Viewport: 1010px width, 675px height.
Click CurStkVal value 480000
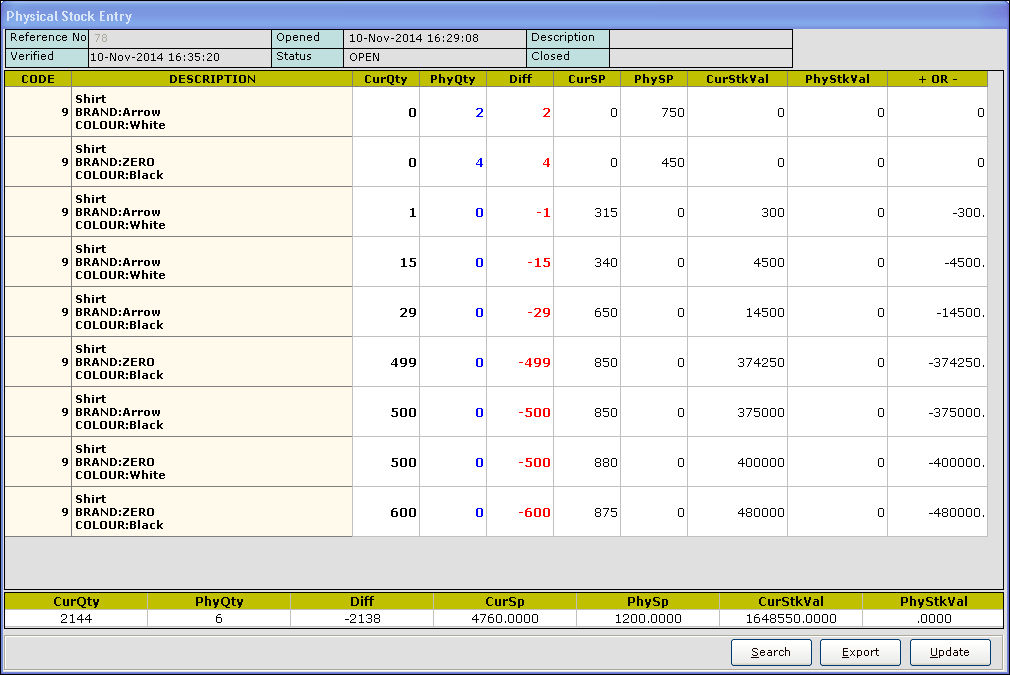click(x=738, y=512)
